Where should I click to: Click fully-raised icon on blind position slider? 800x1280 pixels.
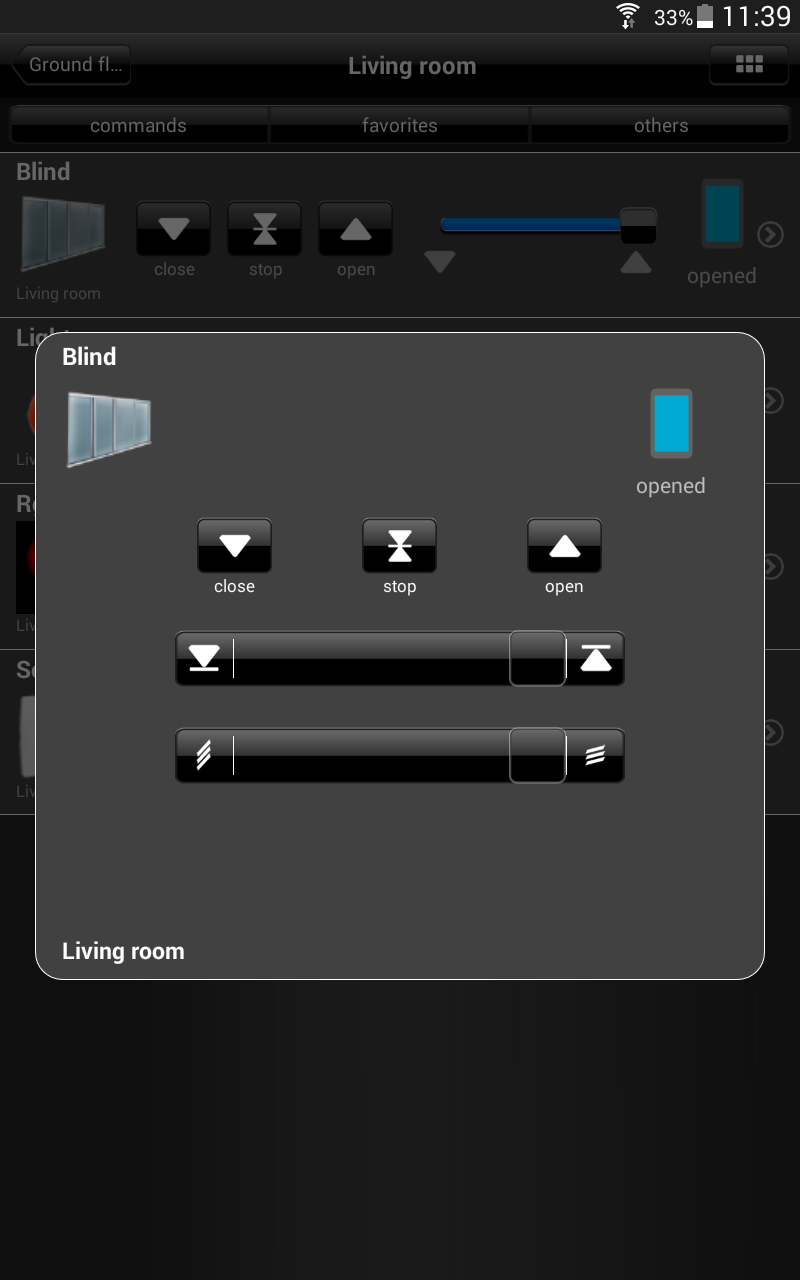click(596, 658)
